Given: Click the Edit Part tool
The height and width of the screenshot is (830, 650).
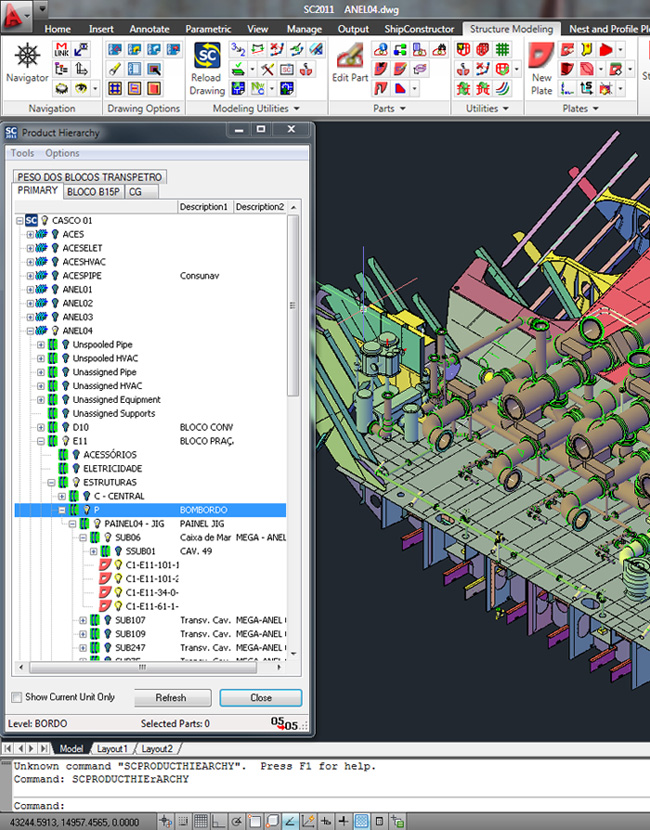Looking at the screenshot, I should [350, 63].
